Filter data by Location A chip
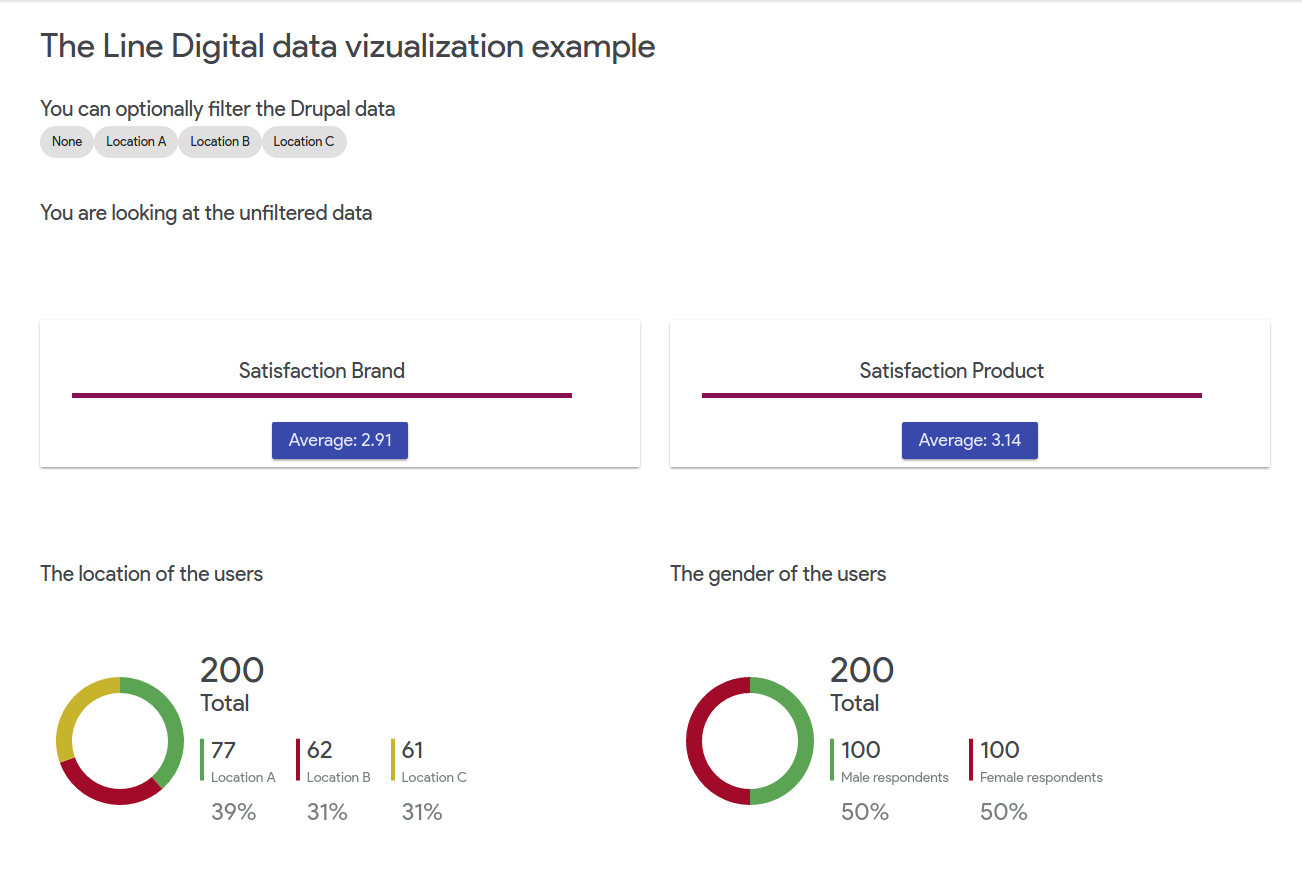The height and width of the screenshot is (877, 1302). pyautogui.click(x=136, y=142)
